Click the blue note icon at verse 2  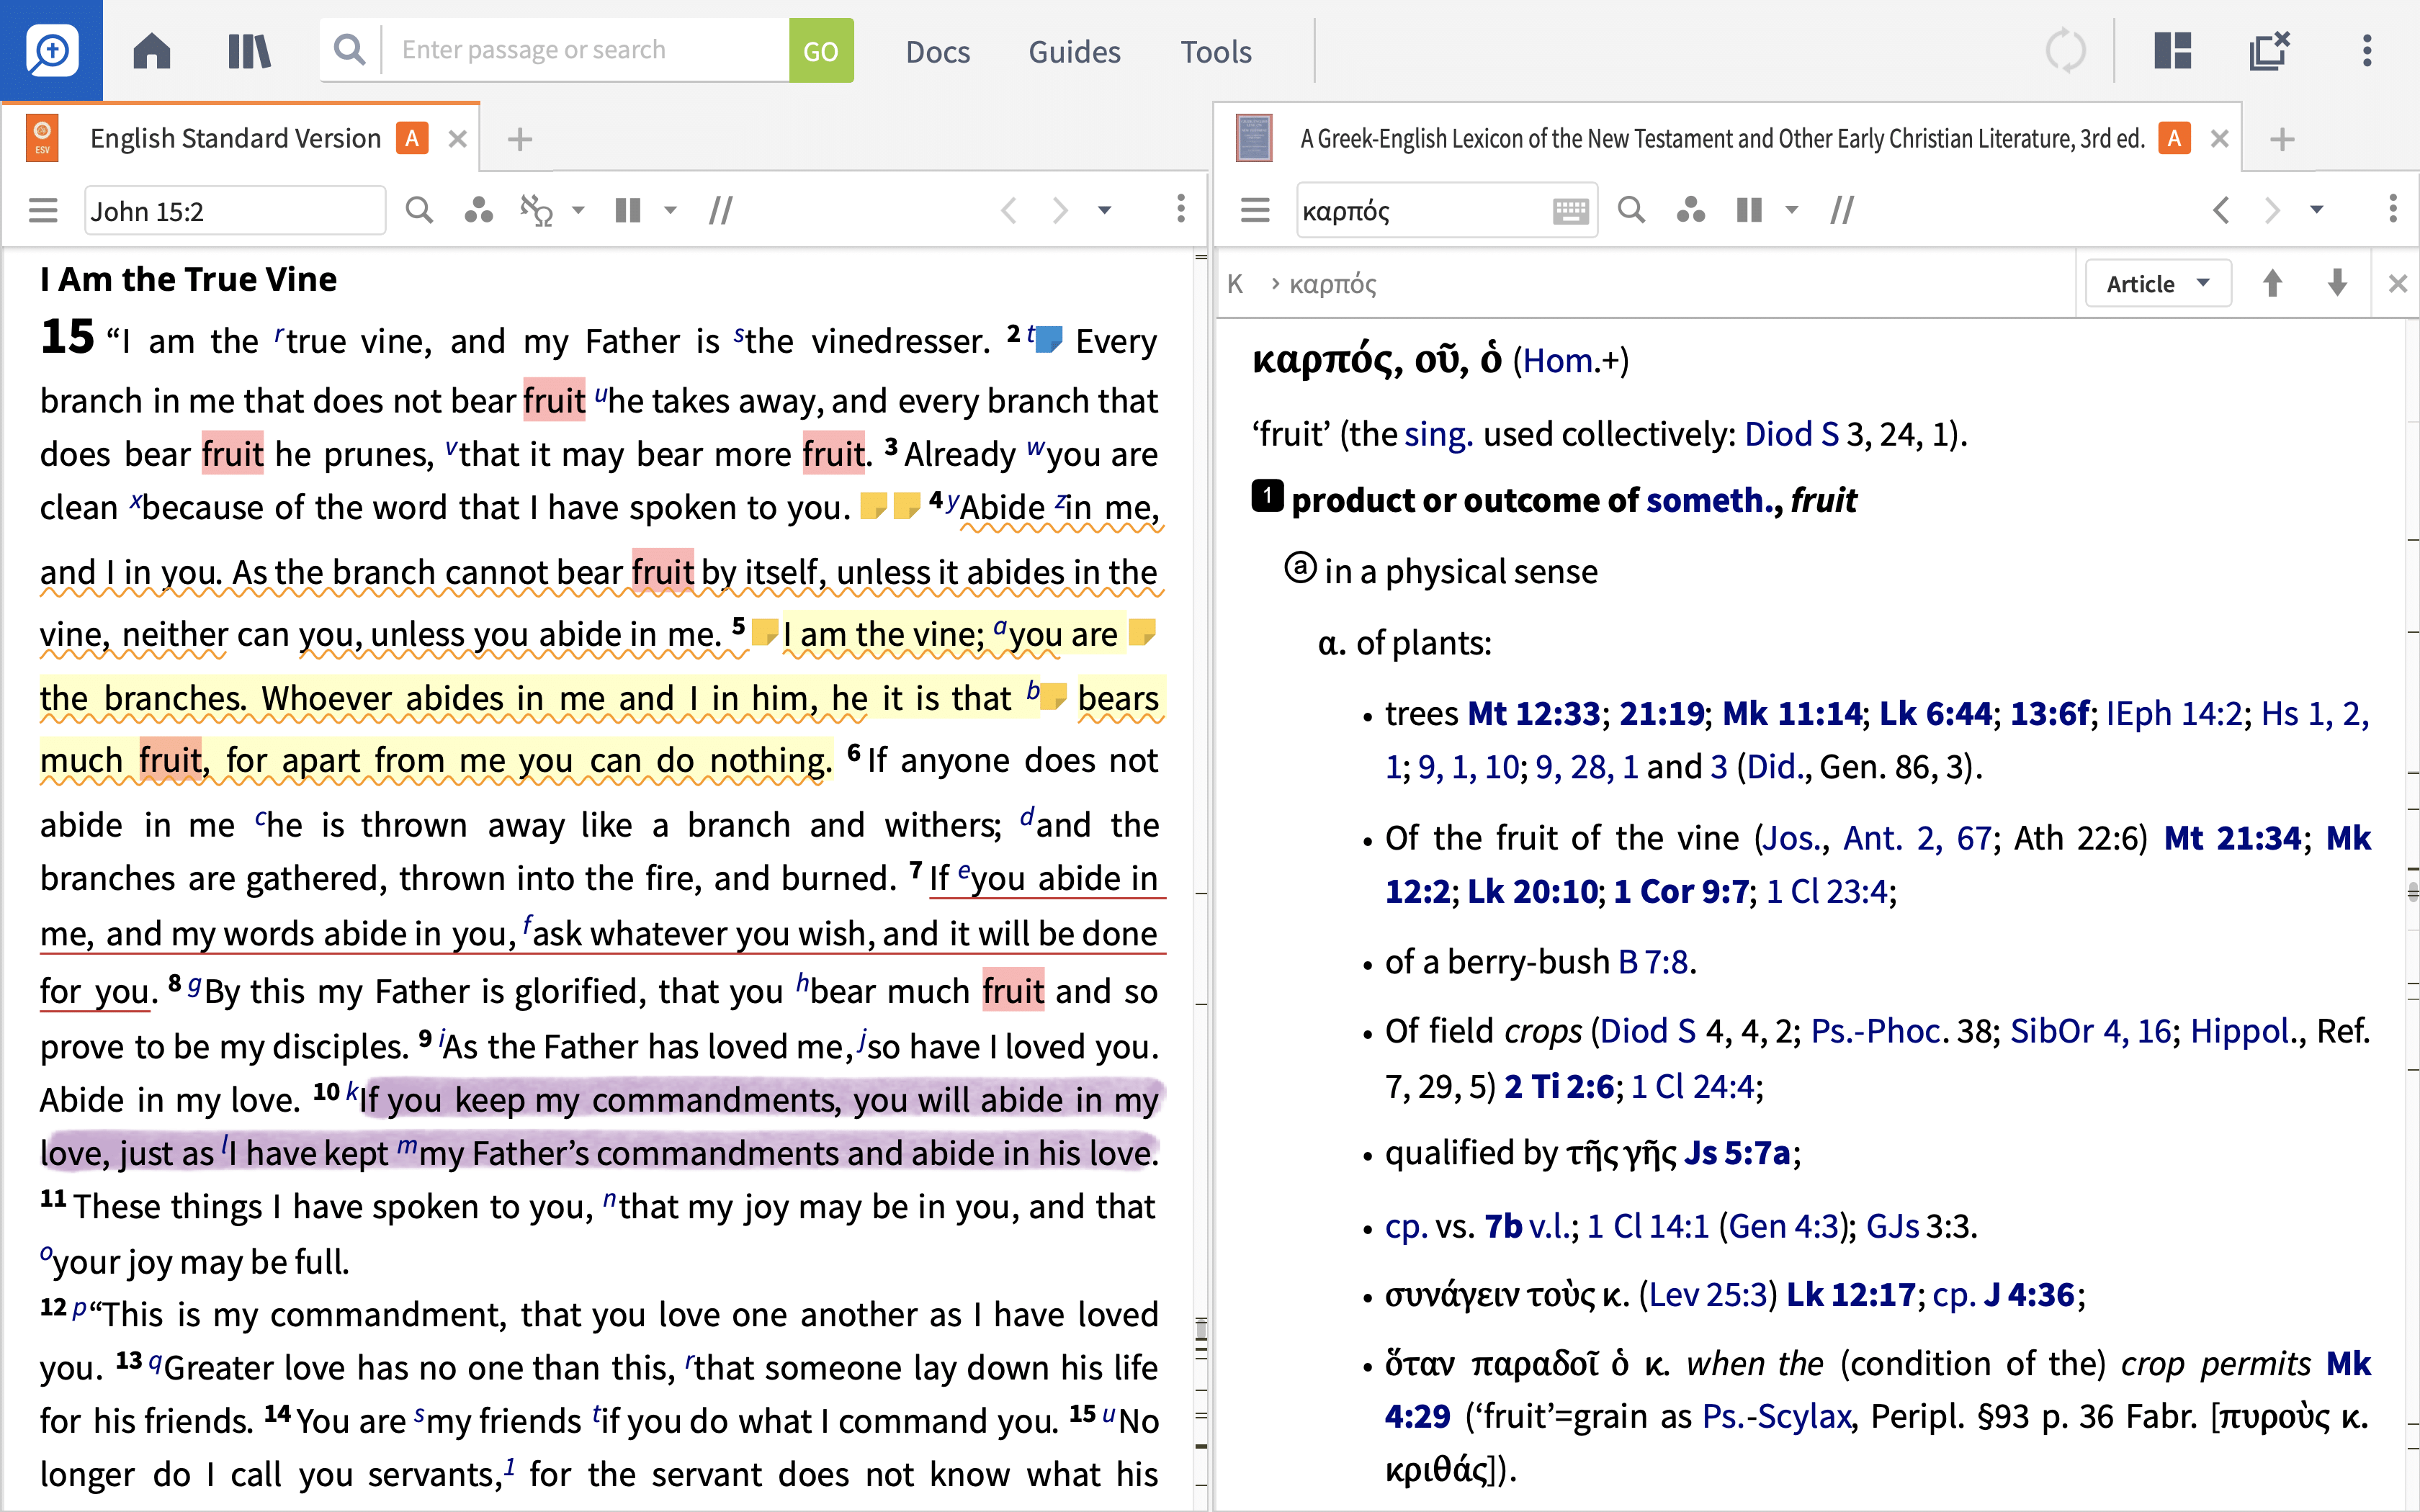coord(1049,339)
